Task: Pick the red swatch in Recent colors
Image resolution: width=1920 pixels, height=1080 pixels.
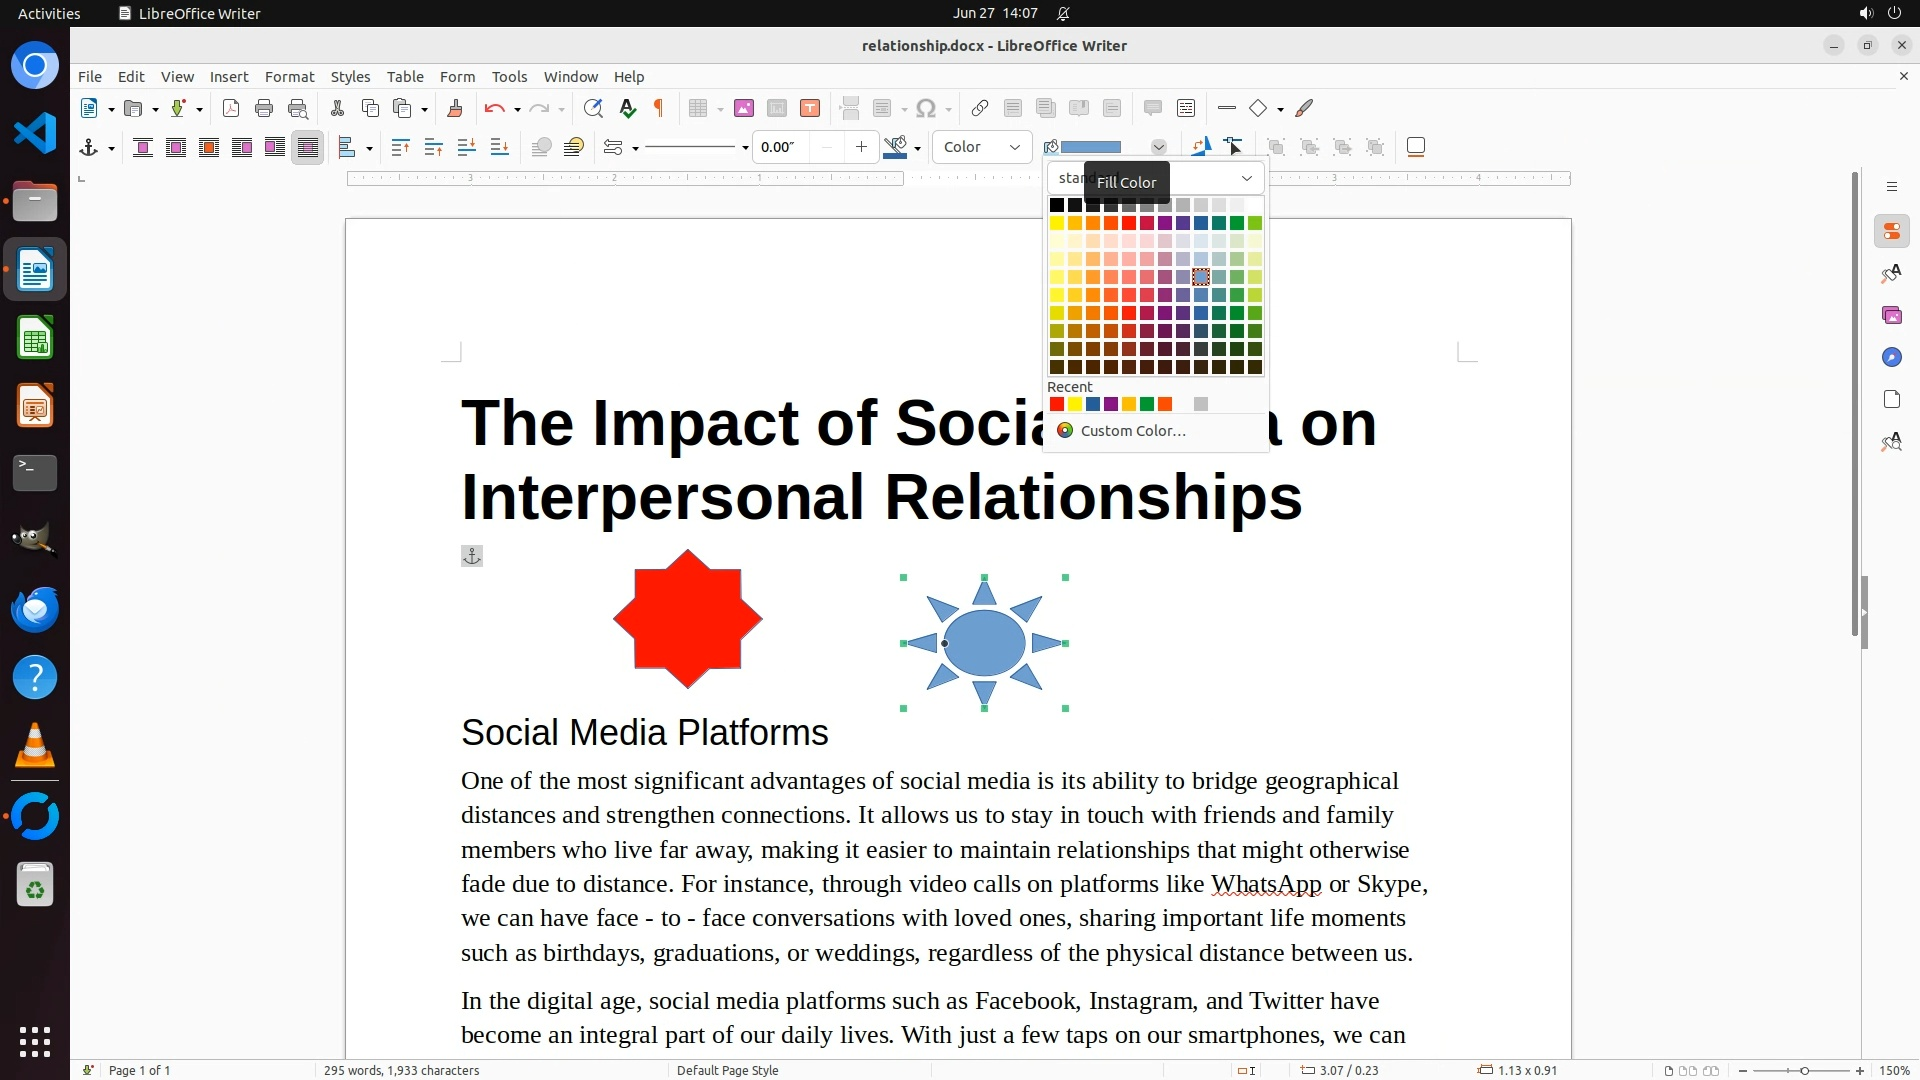Action: click(1057, 404)
